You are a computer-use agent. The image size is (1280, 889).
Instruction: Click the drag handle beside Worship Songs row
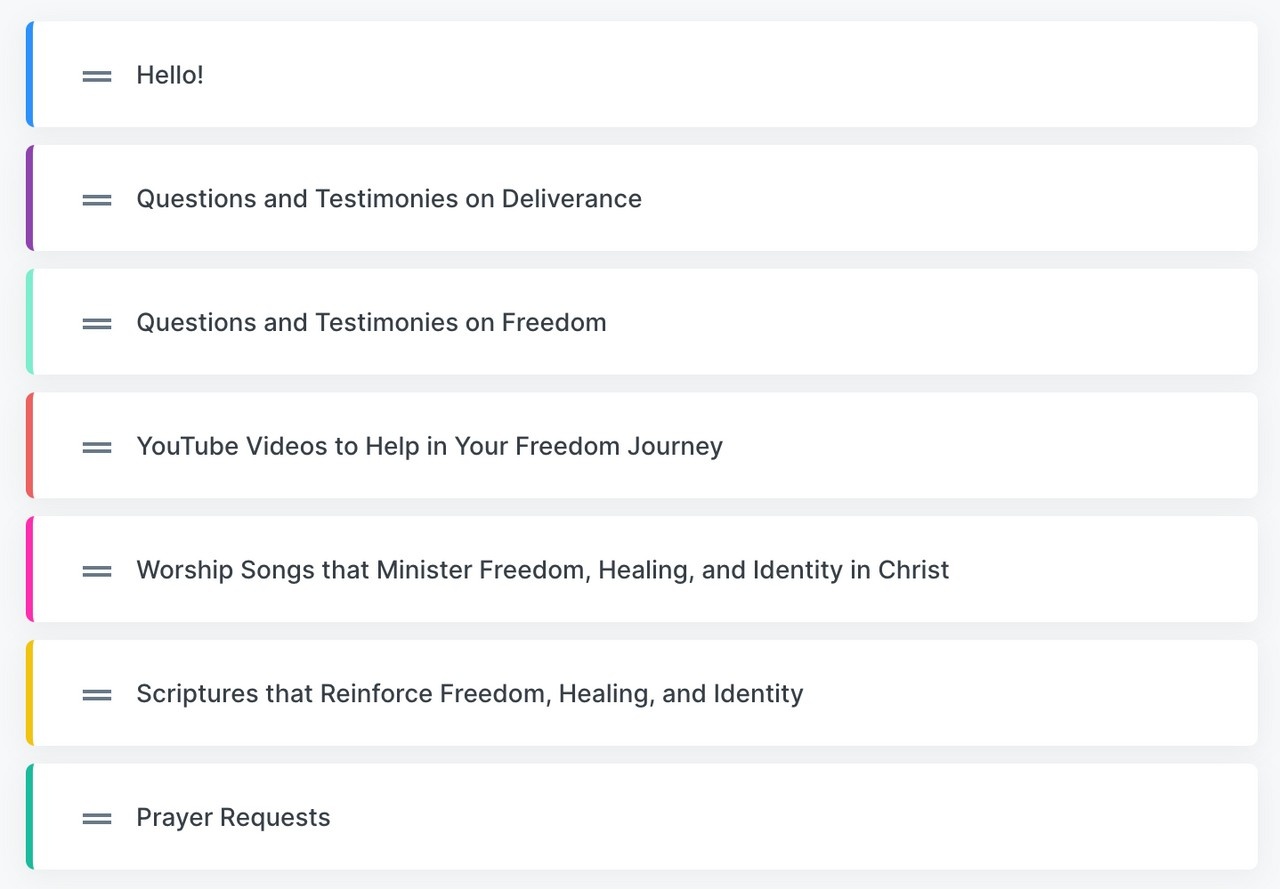click(x=97, y=571)
